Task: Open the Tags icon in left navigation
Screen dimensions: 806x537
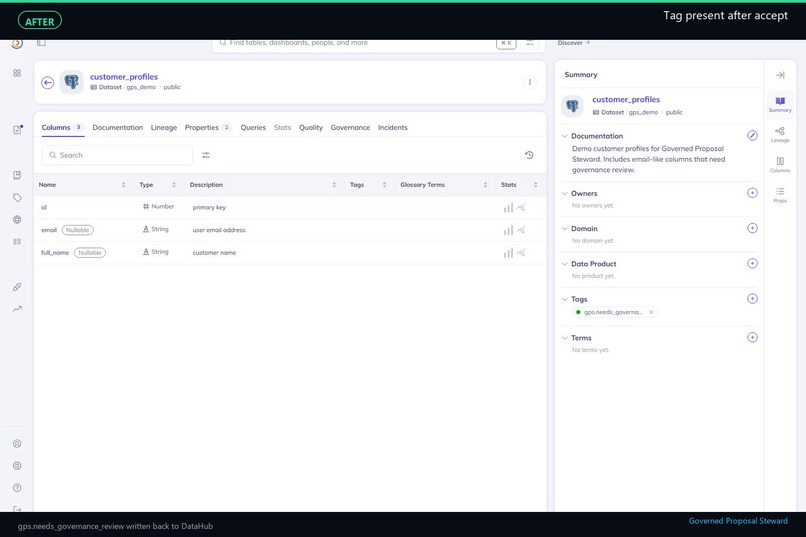Action: pyautogui.click(x=17, y=197)
